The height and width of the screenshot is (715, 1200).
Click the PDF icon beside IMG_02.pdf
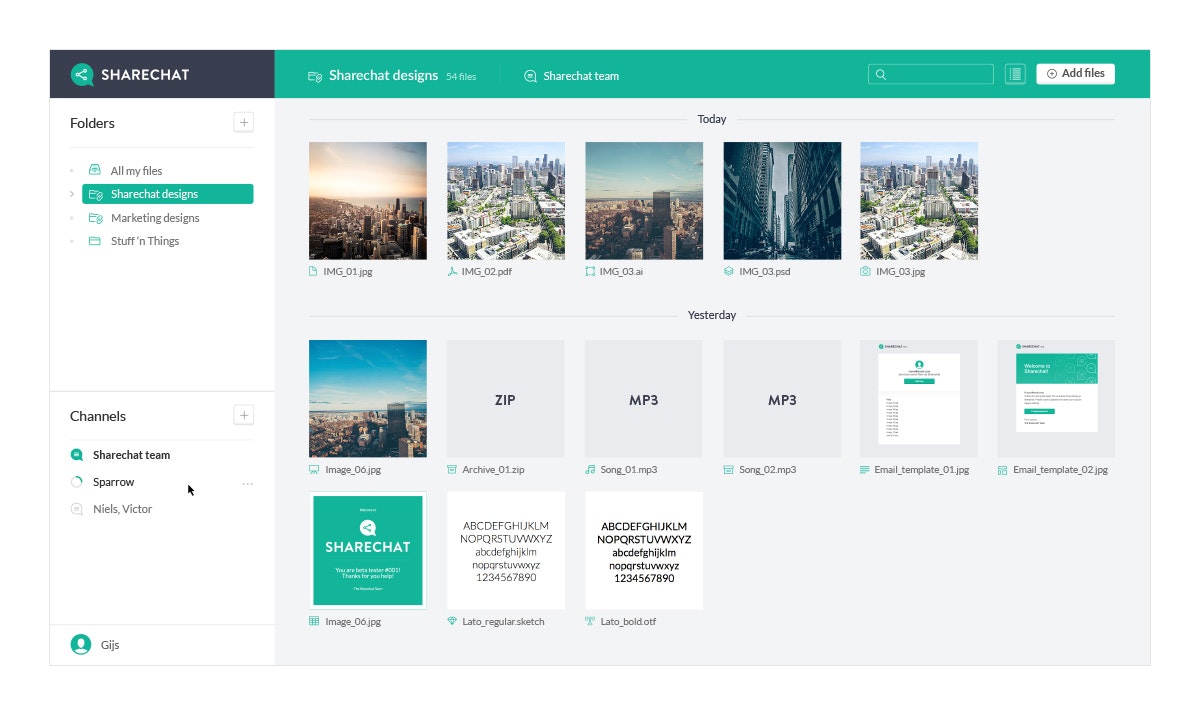[x=452, y=271]
